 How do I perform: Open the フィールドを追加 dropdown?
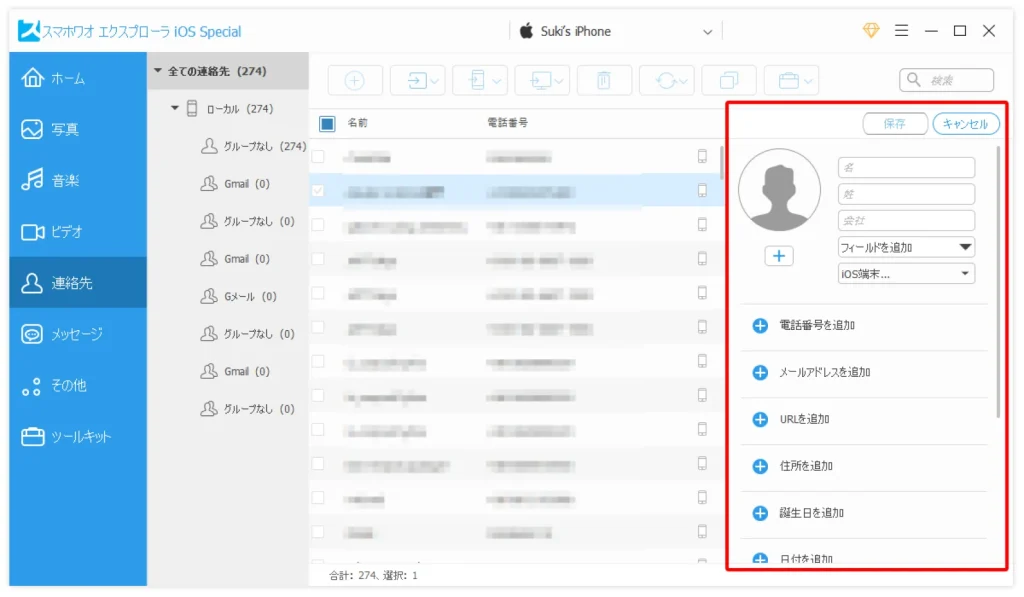(x=906, y=247)
